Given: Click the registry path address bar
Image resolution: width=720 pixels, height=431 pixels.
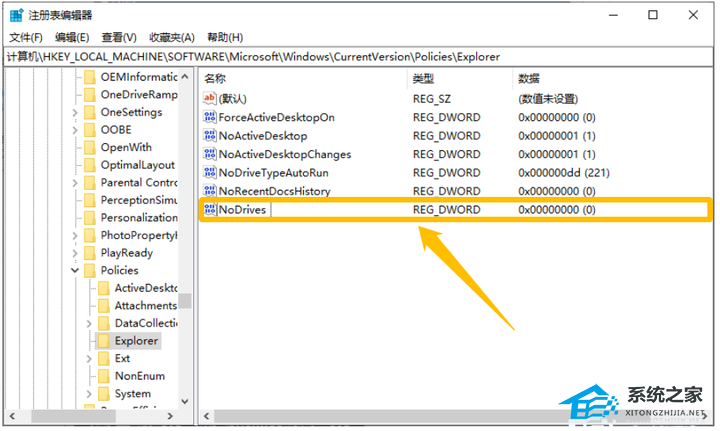Looking at the screenshot, I should [x=358, y=57].
